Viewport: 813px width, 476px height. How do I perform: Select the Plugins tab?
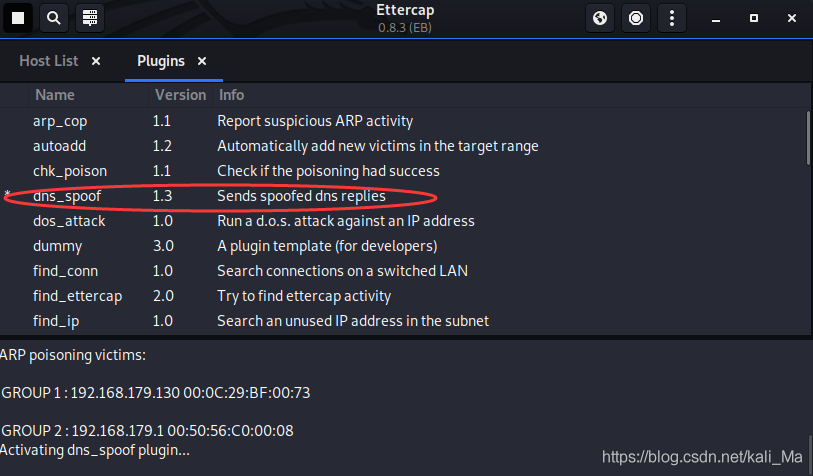coord(161,61)
